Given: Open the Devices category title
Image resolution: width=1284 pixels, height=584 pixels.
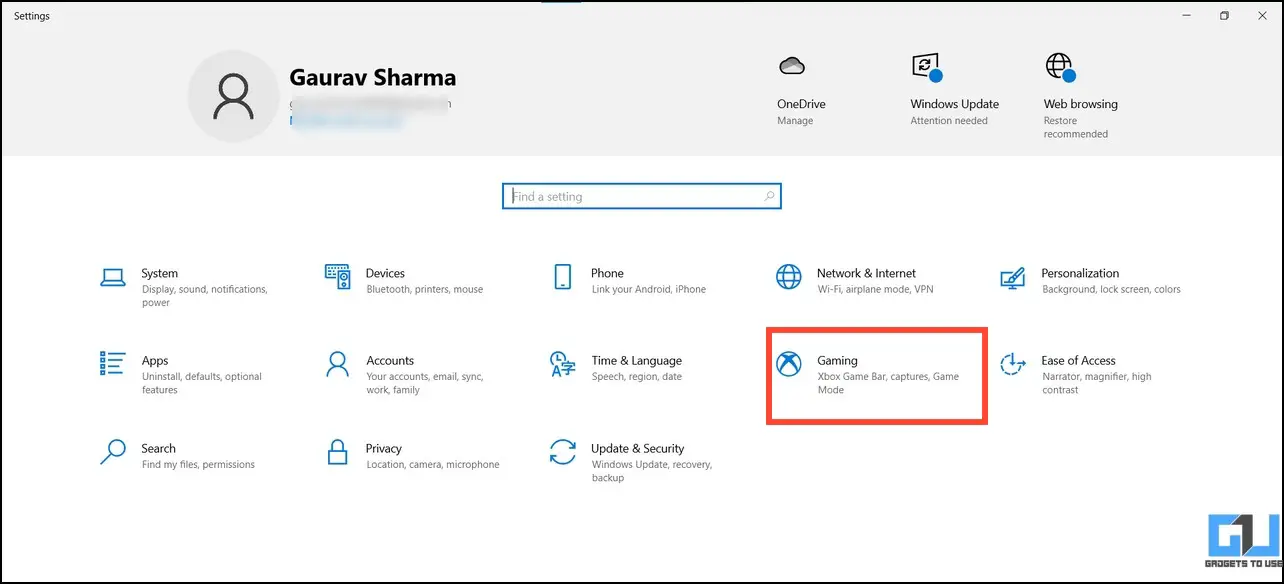Looking at the screenshot, I should 385,273.
